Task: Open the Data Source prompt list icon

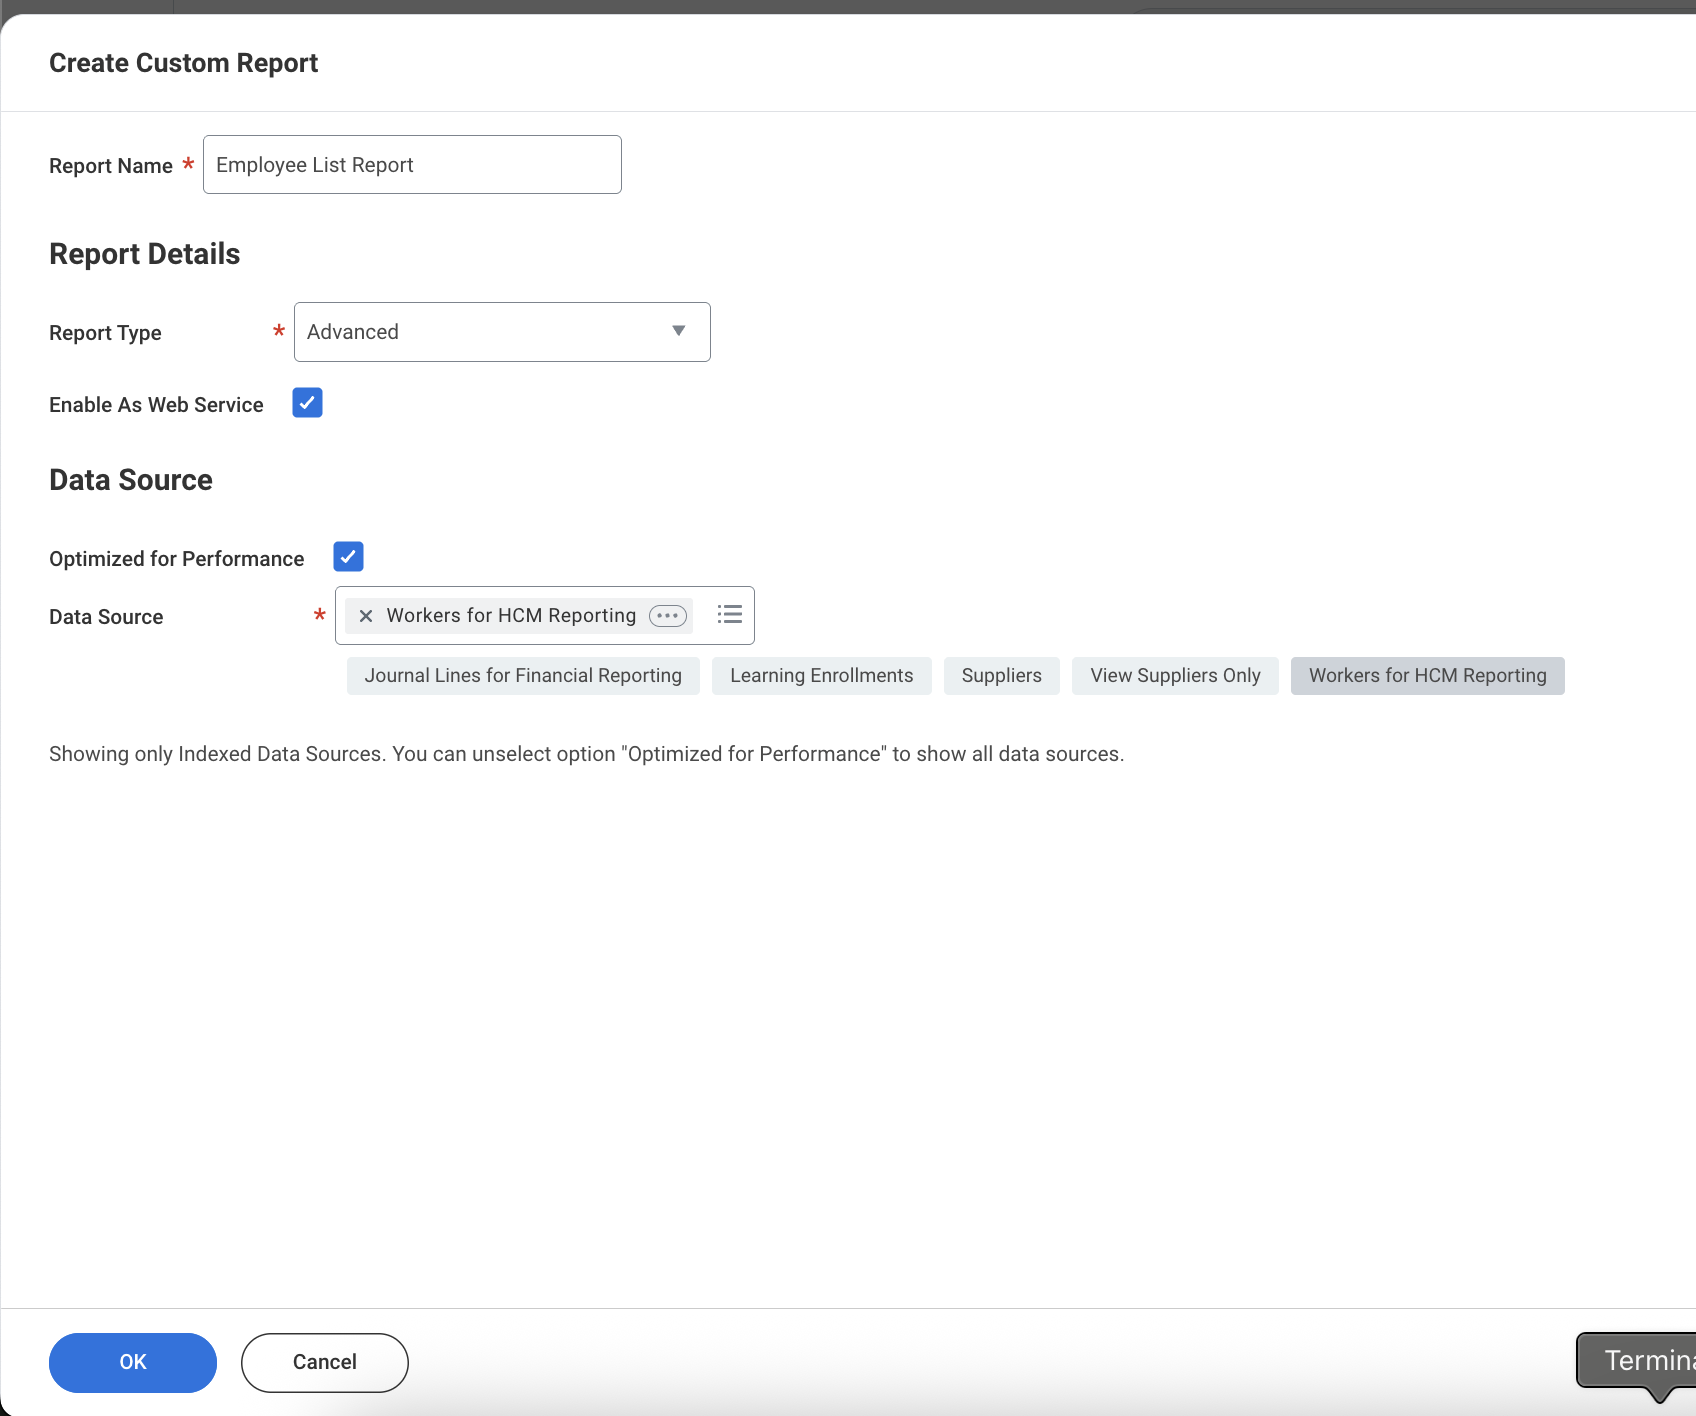Action: point(730,615)
